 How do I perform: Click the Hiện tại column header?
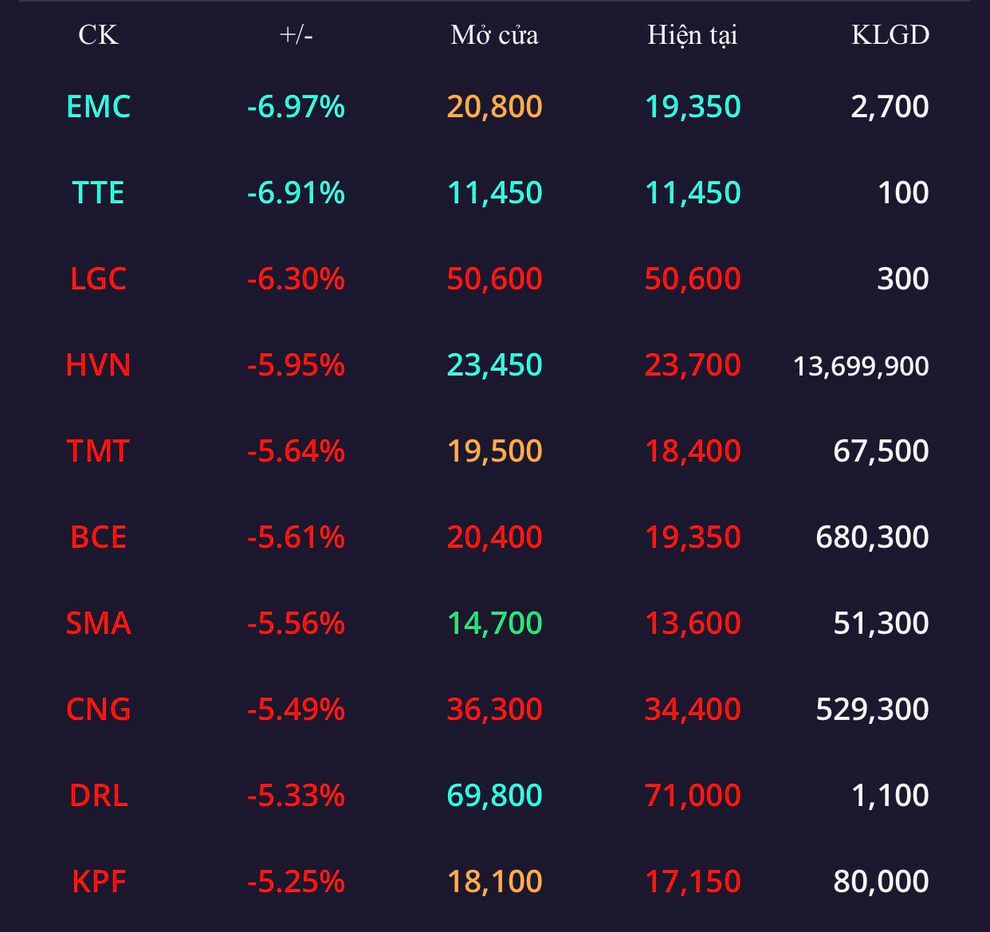coord(692,35)
